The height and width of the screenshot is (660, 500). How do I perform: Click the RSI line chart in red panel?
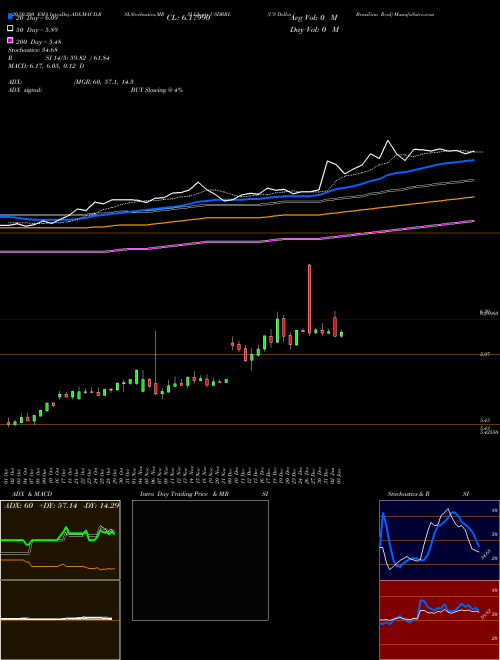pyautogui.click(x=429, y=612)
